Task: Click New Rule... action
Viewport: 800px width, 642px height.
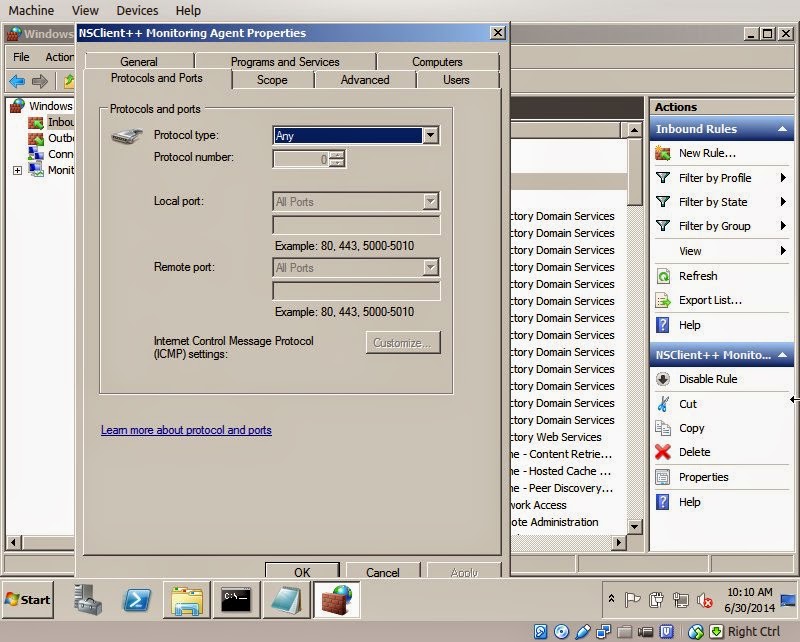Action: click(707, 153)
